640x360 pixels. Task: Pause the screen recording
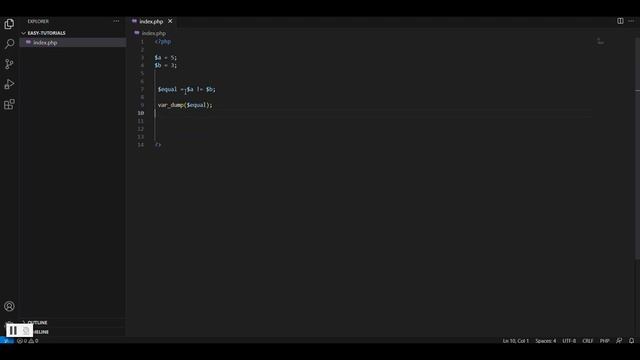[x=13, y=330]
